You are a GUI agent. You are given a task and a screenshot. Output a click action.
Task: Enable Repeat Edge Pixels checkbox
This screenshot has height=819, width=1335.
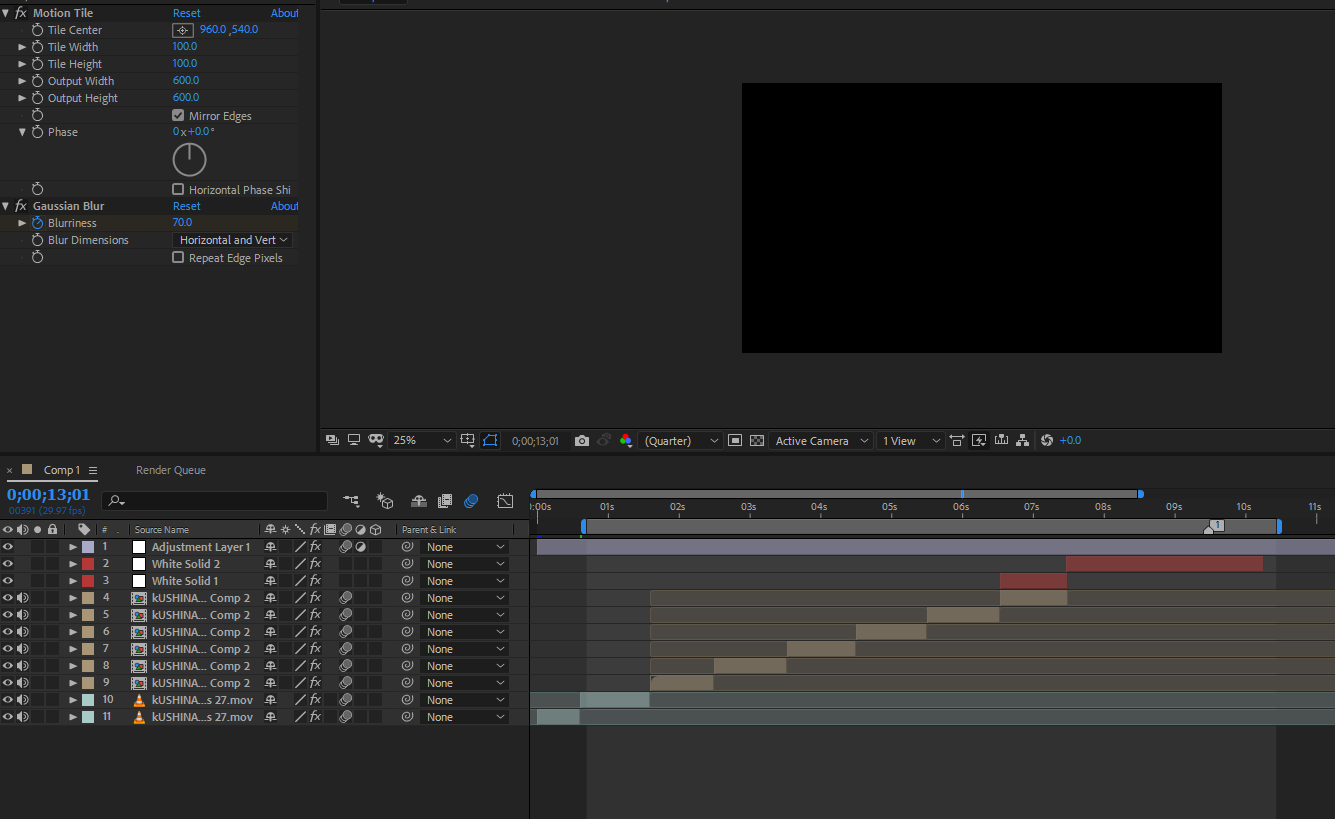(x=178, y=258)
